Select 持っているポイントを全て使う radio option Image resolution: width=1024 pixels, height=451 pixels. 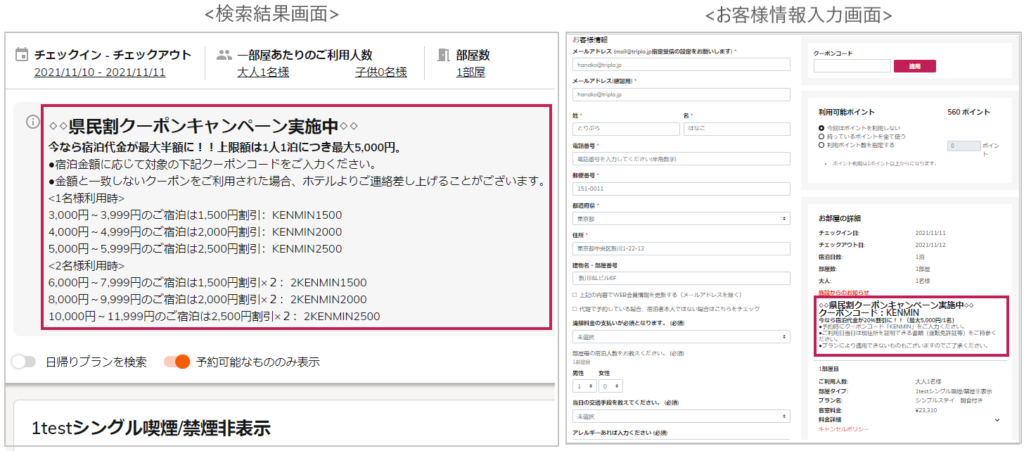click(822, 137)
